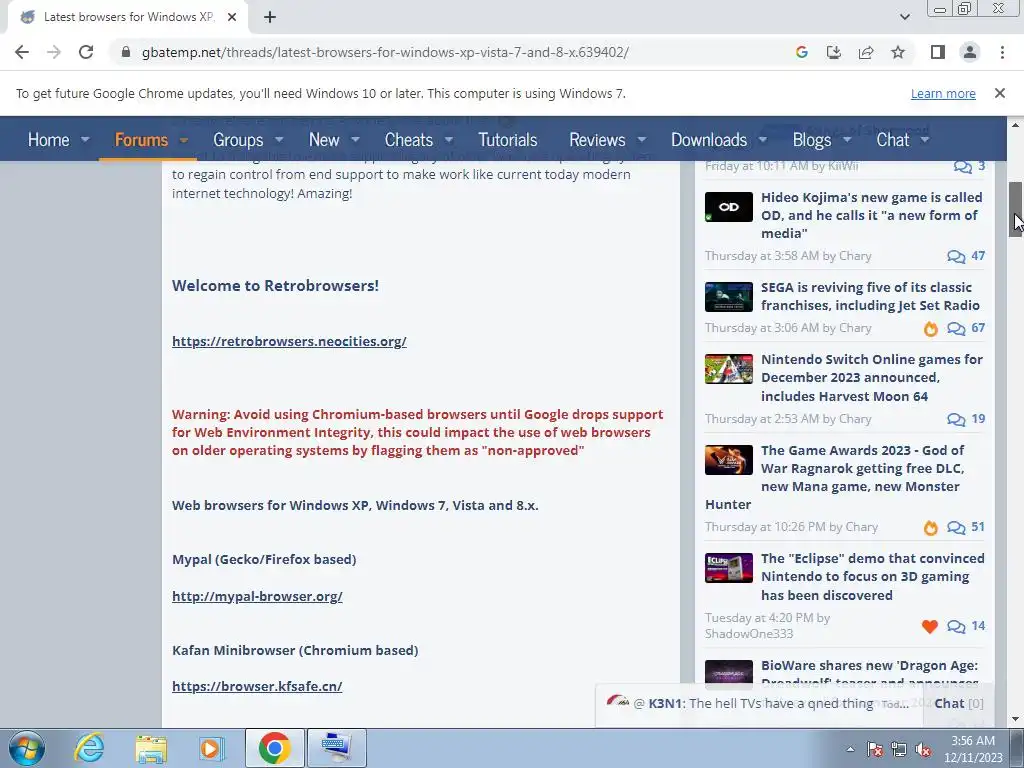Open a new tab with plus button
This screenshot has height=768, width=1024.
(270, 17)
